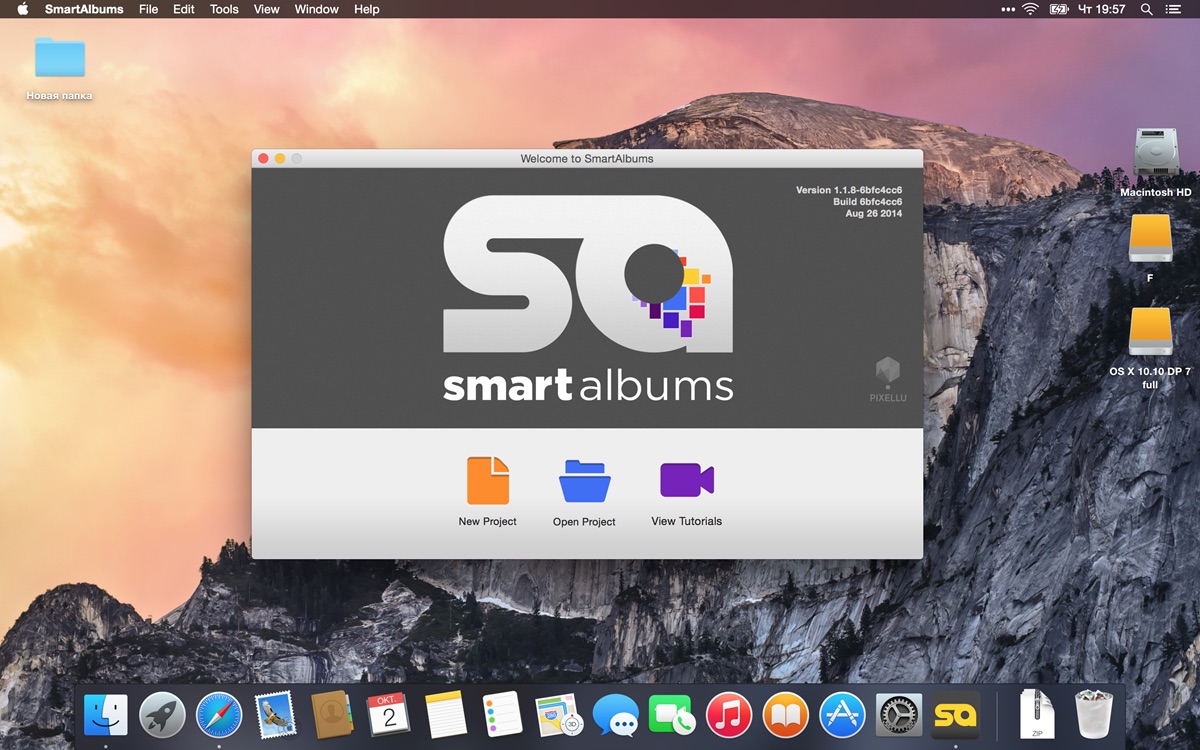Close the Welcome to SmartAlbums window
This screenshot has height=750, width=1200.
tap(264, 158)
